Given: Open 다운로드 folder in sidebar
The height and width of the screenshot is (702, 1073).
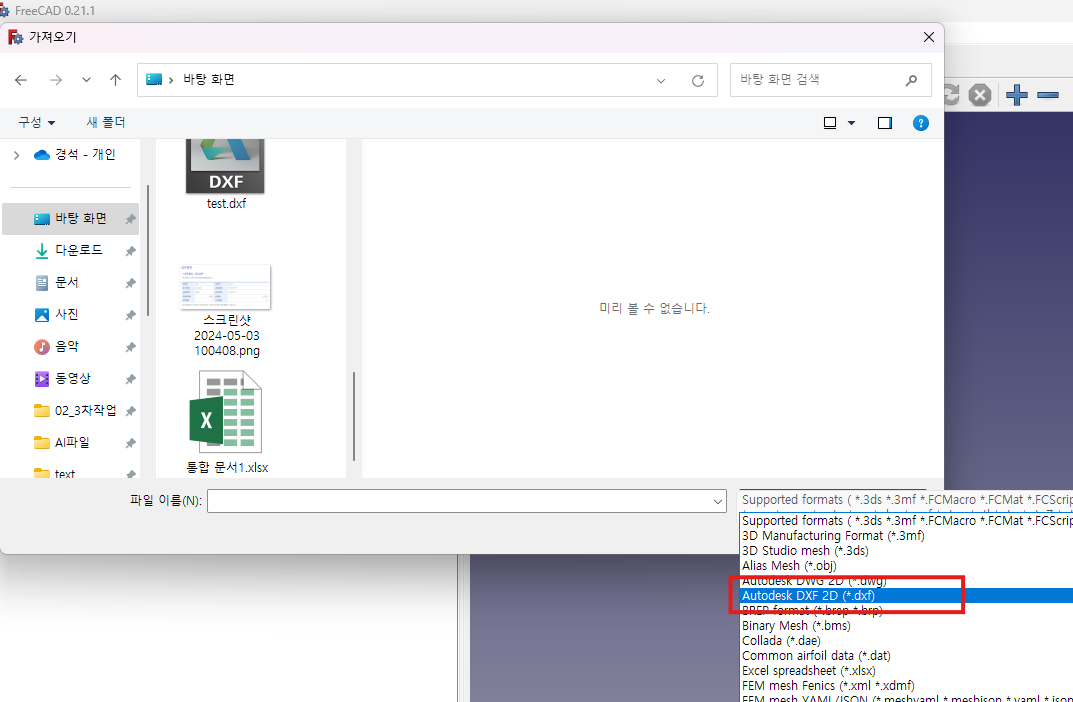Looking at the screenshot, I should click(68, 250).
